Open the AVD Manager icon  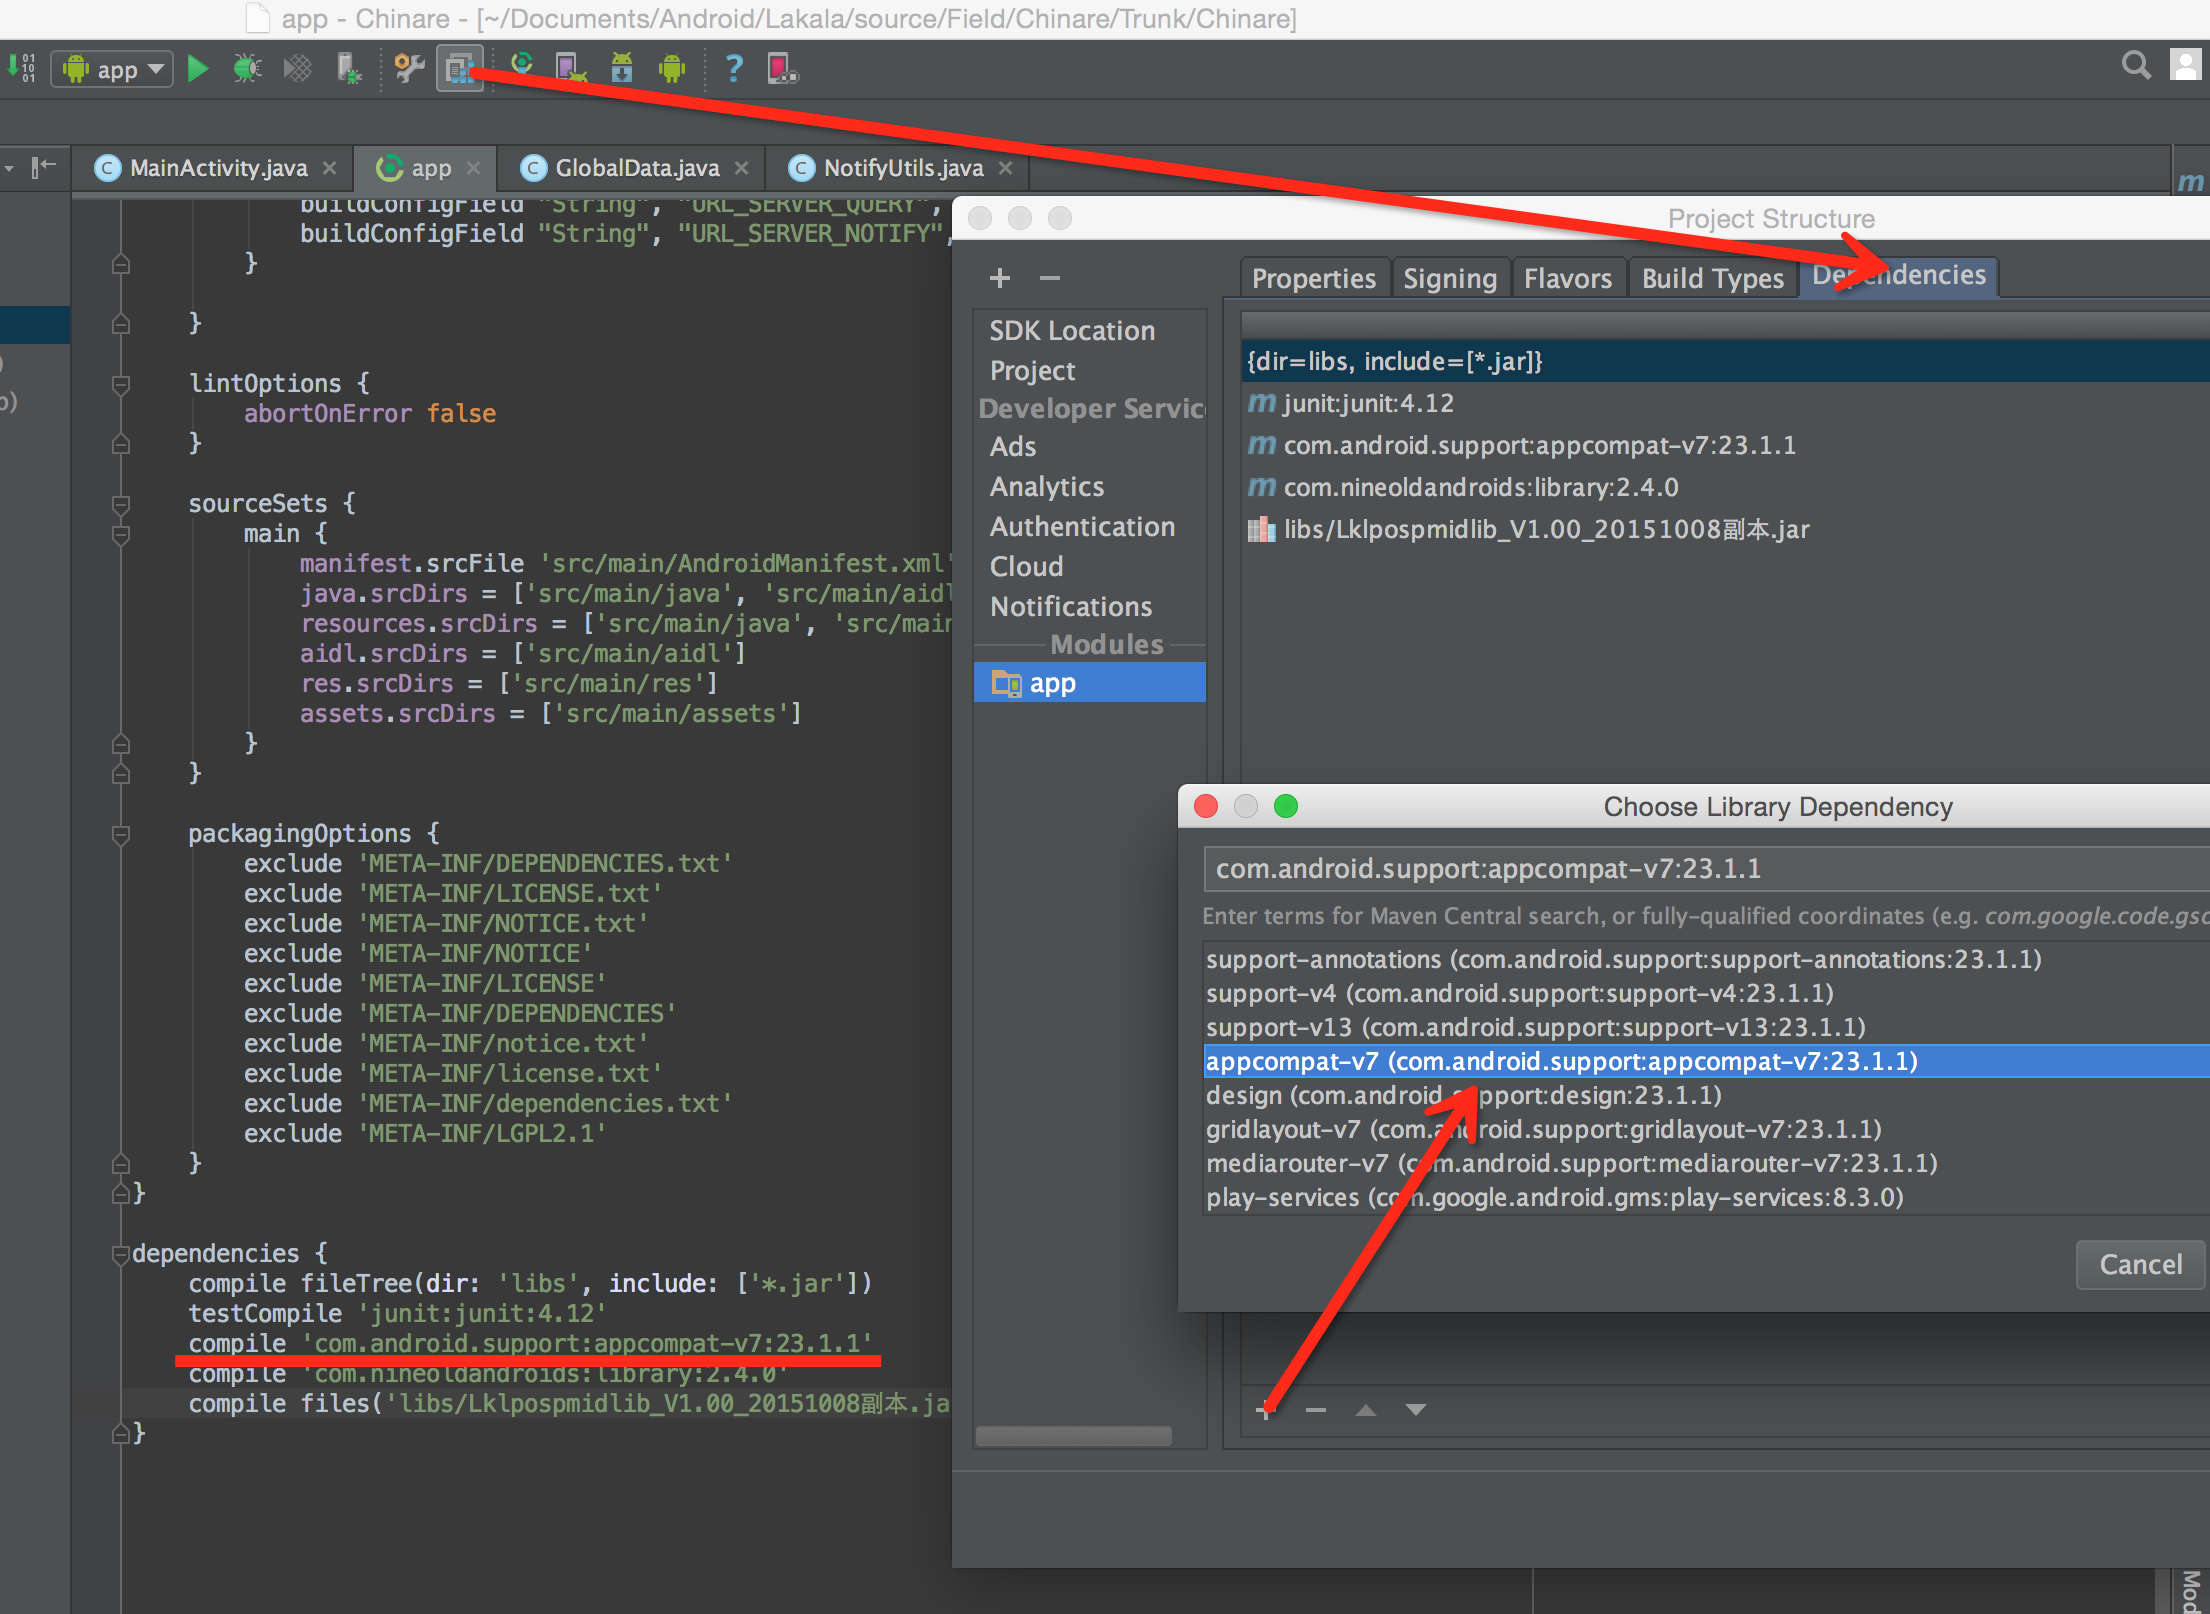(x=570, y=68)
